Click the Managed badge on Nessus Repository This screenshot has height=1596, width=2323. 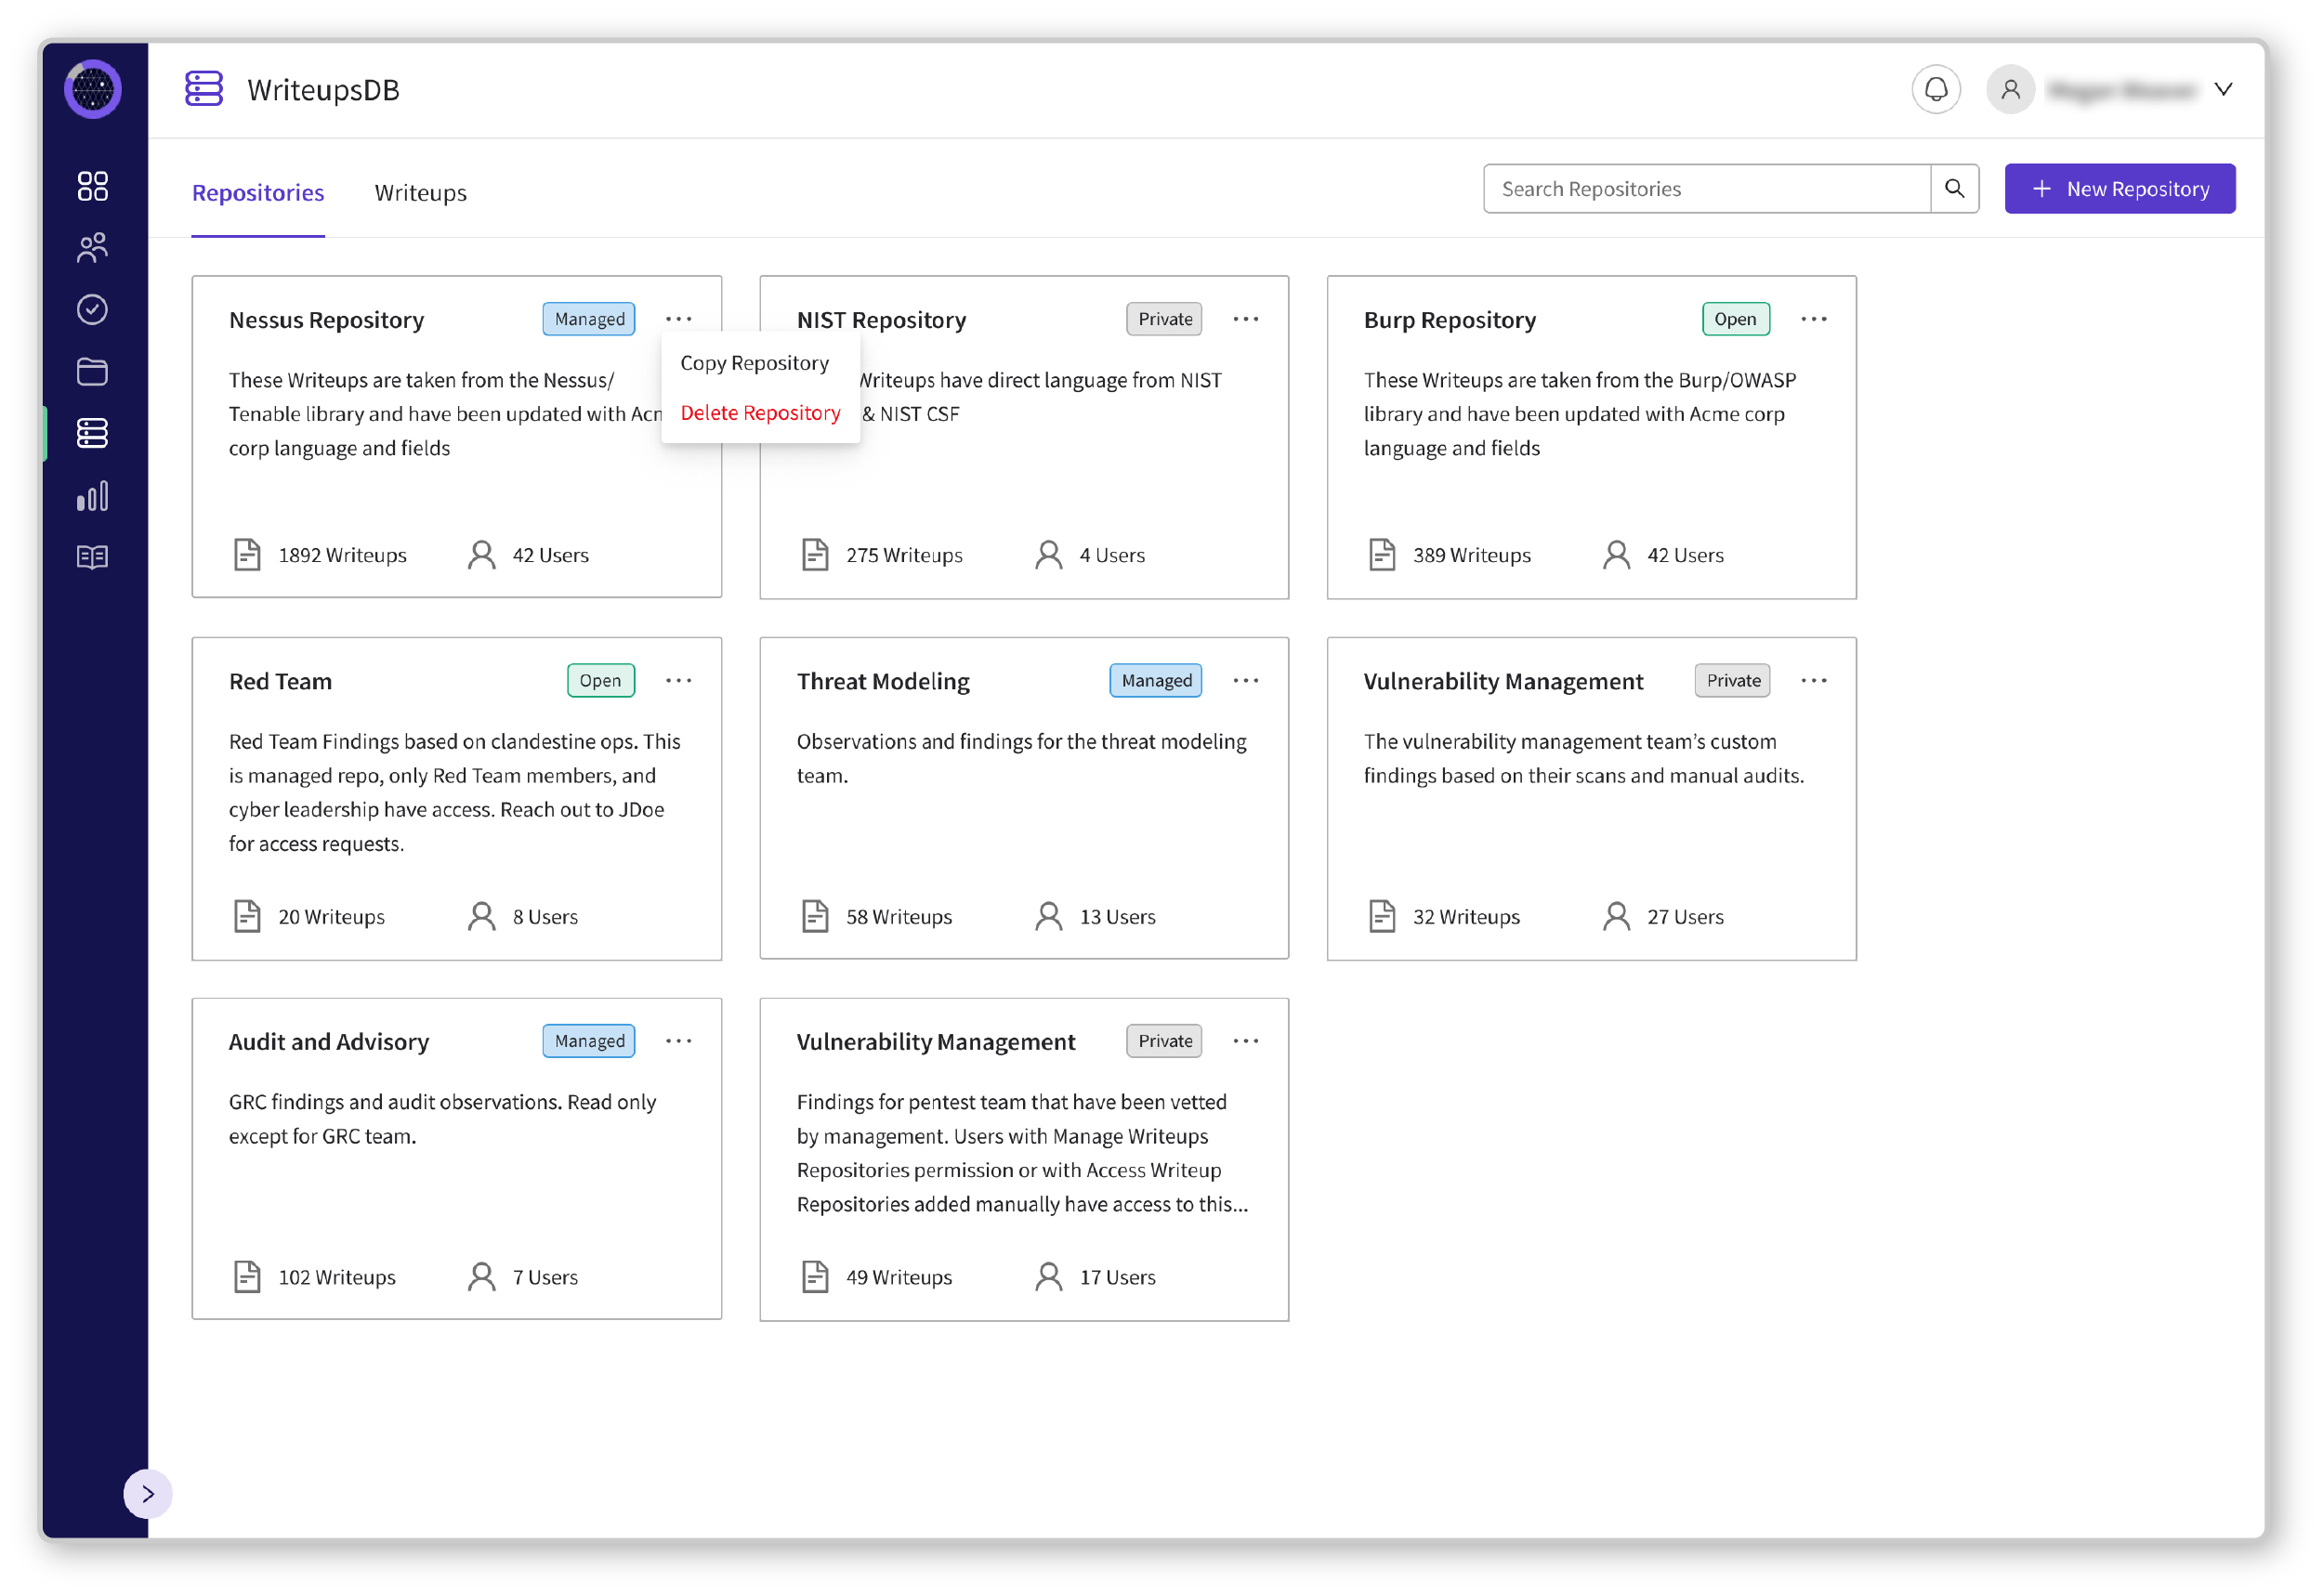coord(590,320)
